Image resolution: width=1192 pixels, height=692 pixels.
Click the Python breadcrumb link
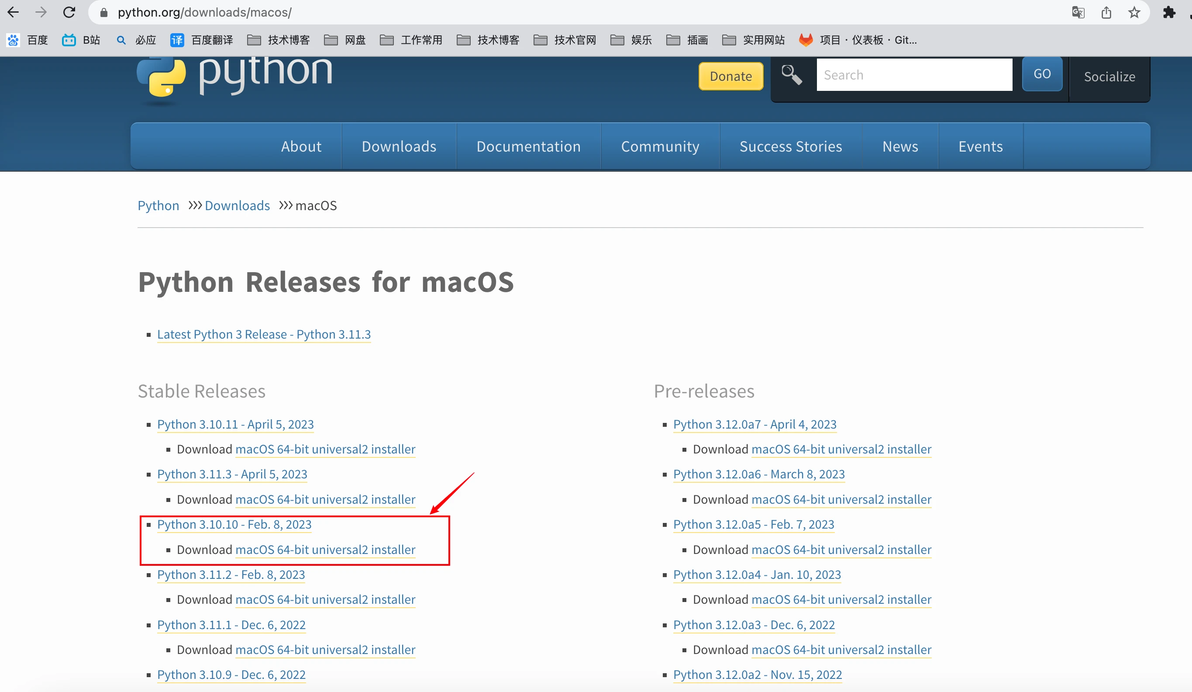[x=158, y=205]
